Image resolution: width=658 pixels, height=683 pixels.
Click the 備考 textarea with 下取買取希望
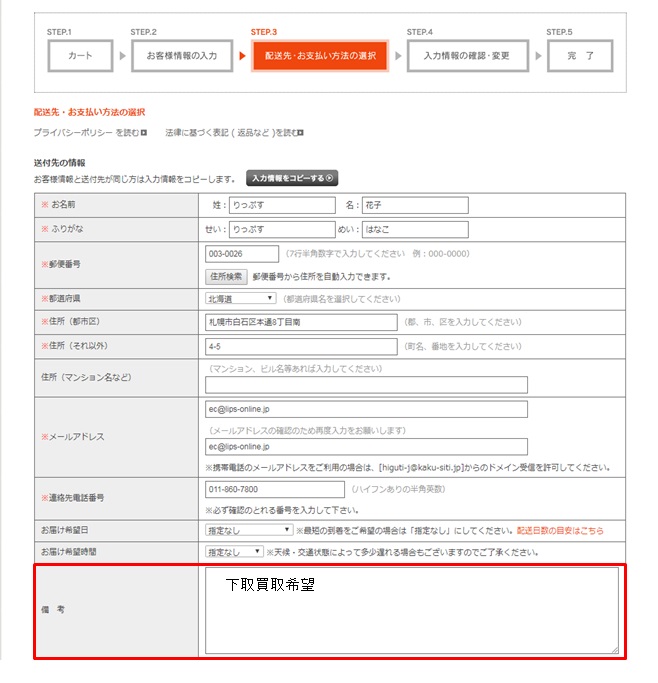tap(411, 610)
